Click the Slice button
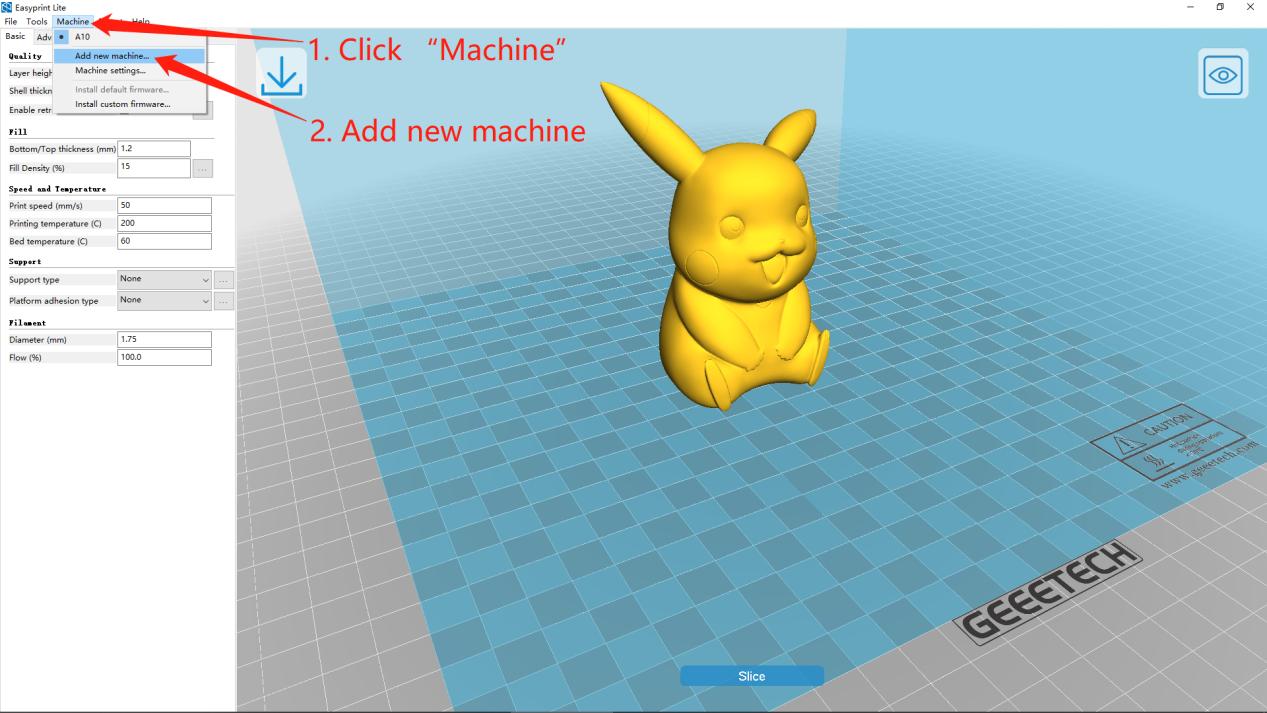Screen dimensions: 1267x713 coord(752,676)
